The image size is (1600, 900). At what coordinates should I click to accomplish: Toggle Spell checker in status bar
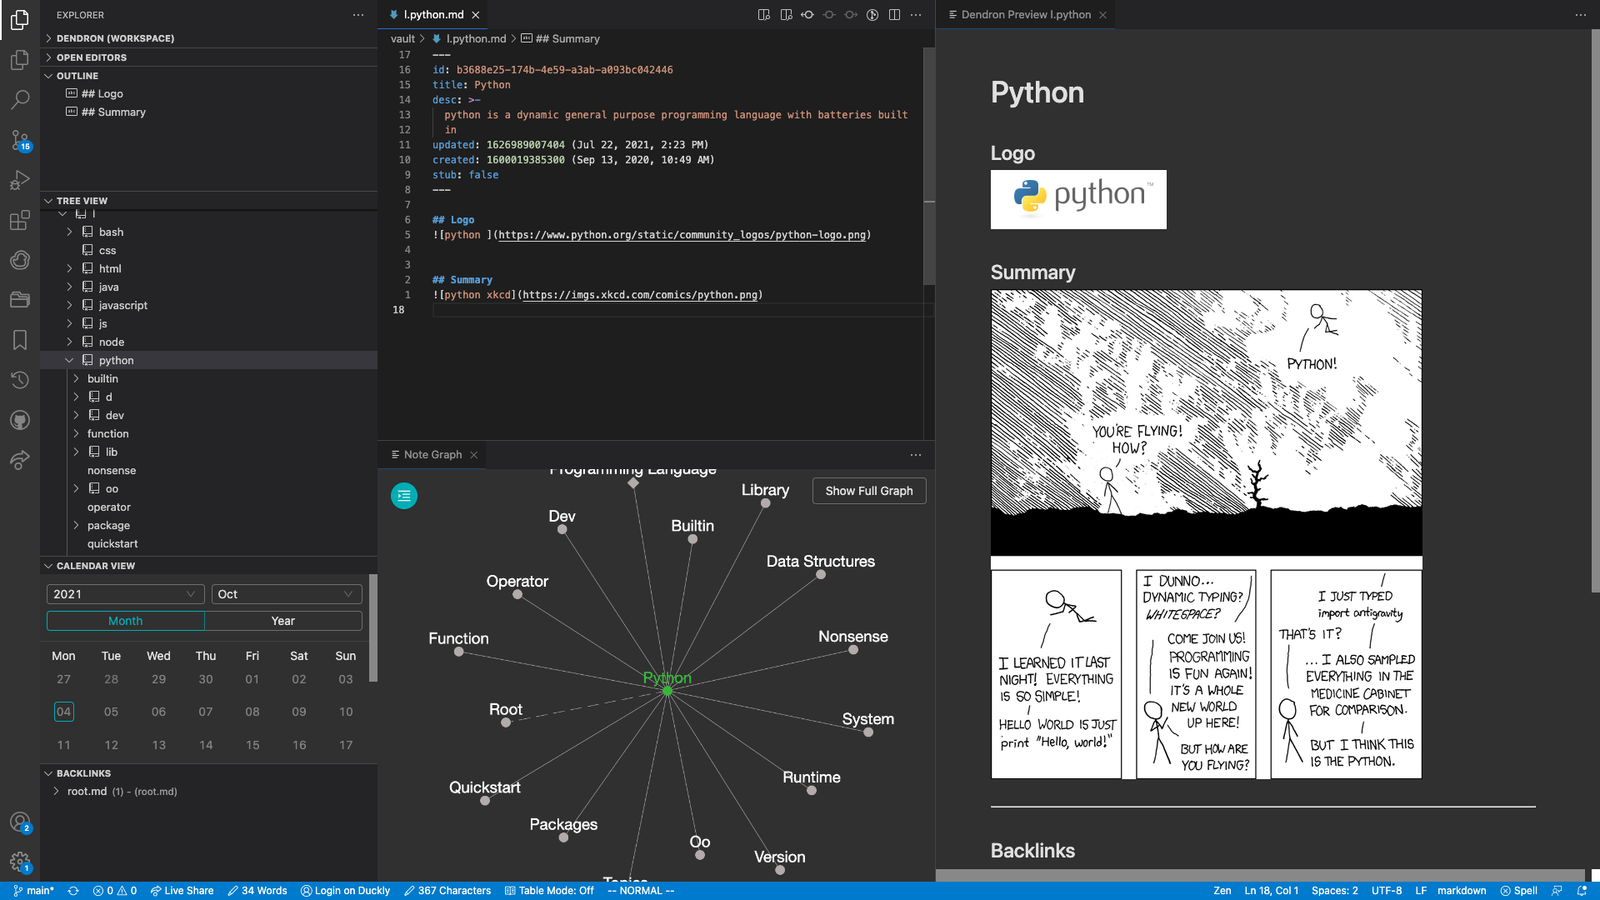tap(1519, 890)
